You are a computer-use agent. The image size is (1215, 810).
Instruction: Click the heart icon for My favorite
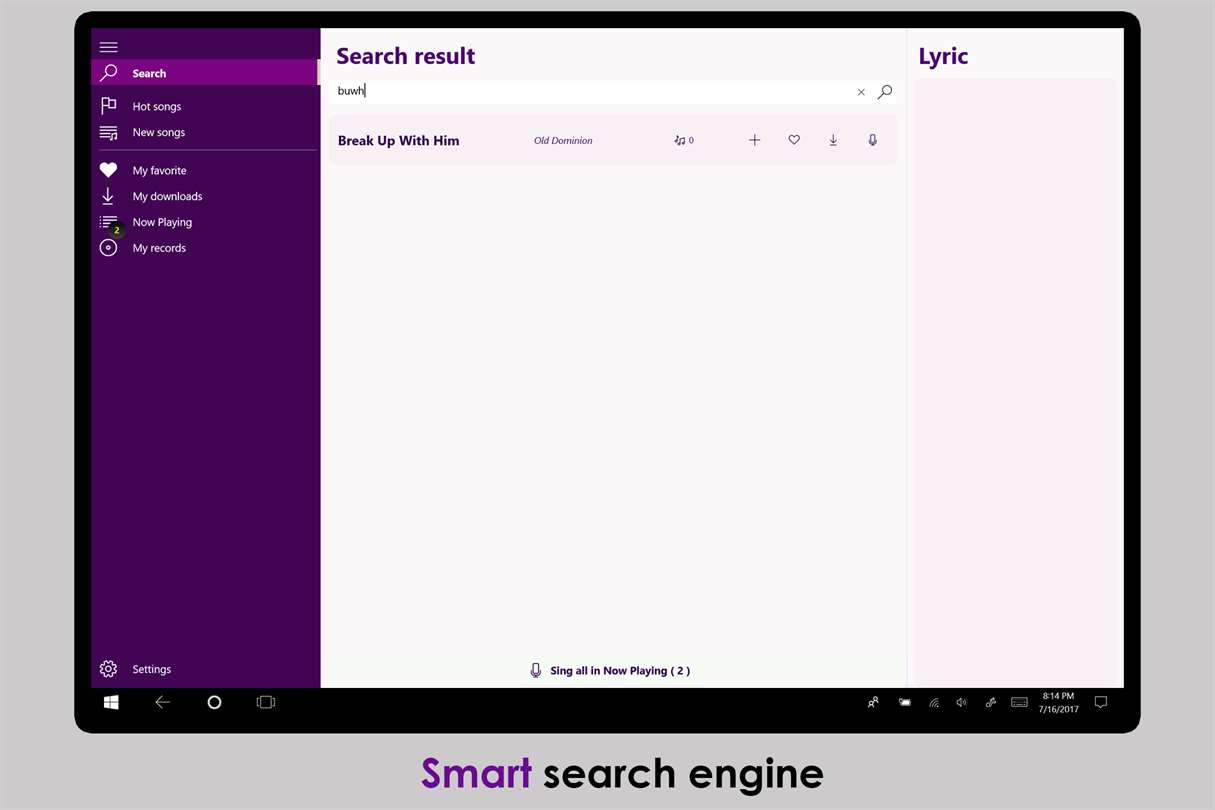(108, 170)
